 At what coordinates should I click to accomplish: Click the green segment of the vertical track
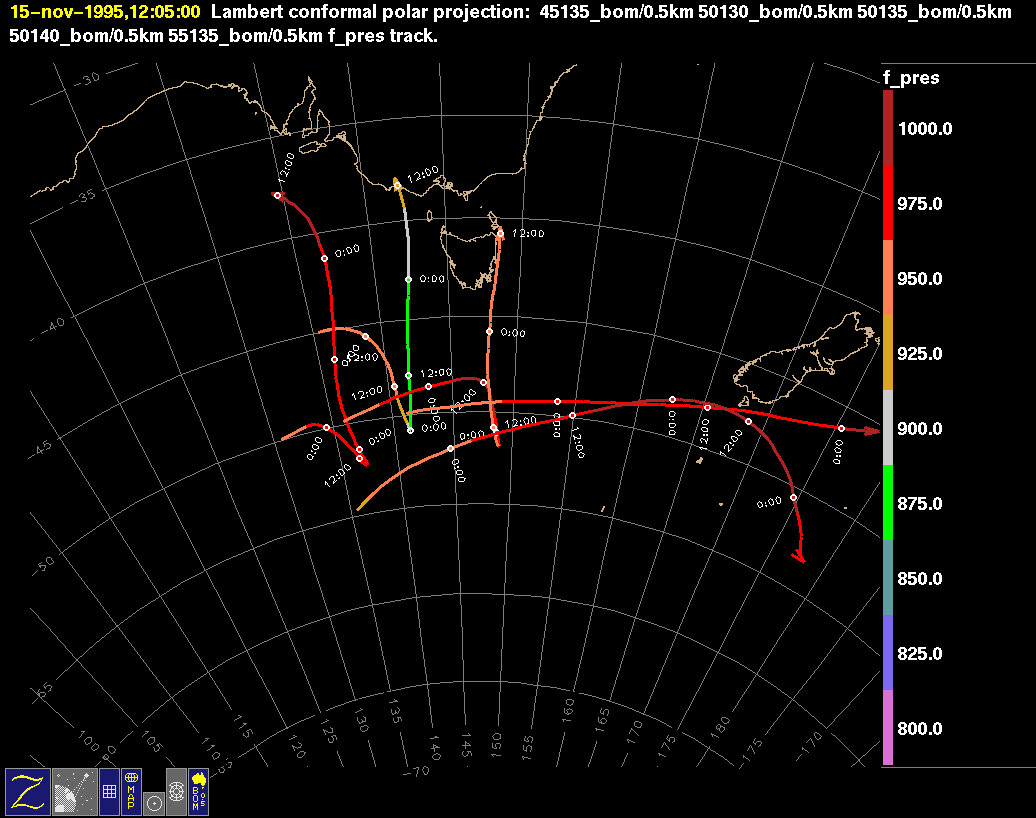[x=408, y=320]
